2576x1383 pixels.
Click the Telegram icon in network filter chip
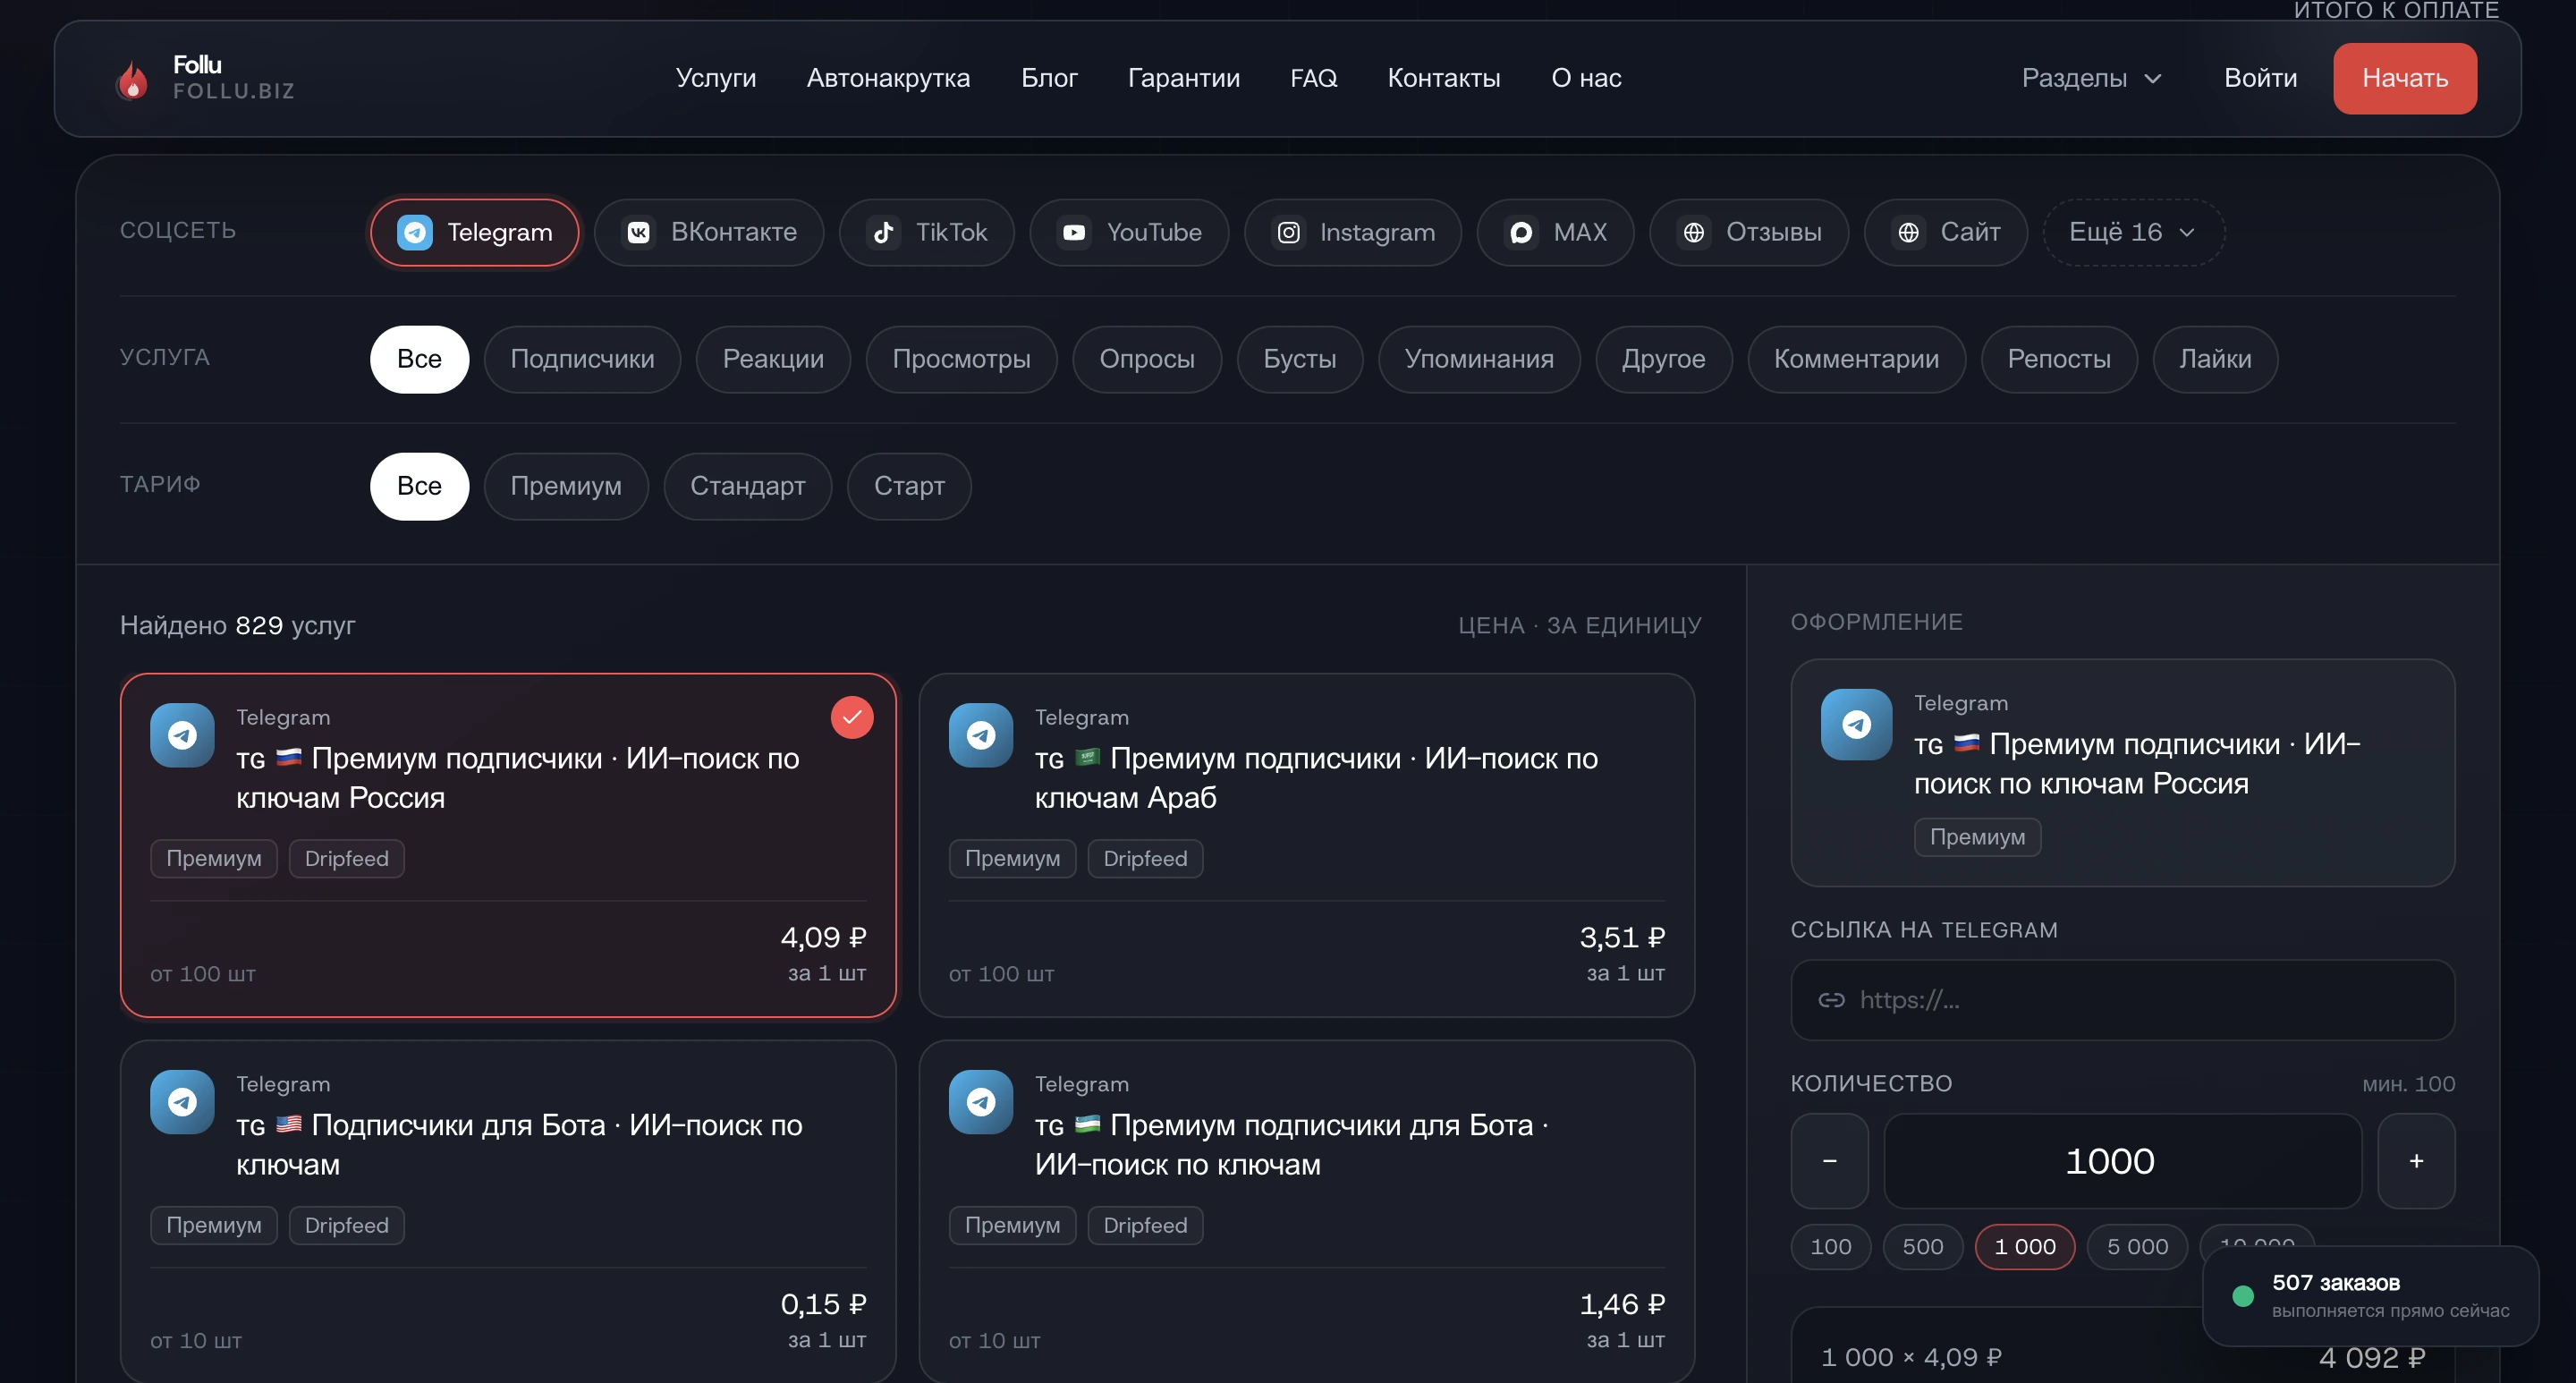415,232
